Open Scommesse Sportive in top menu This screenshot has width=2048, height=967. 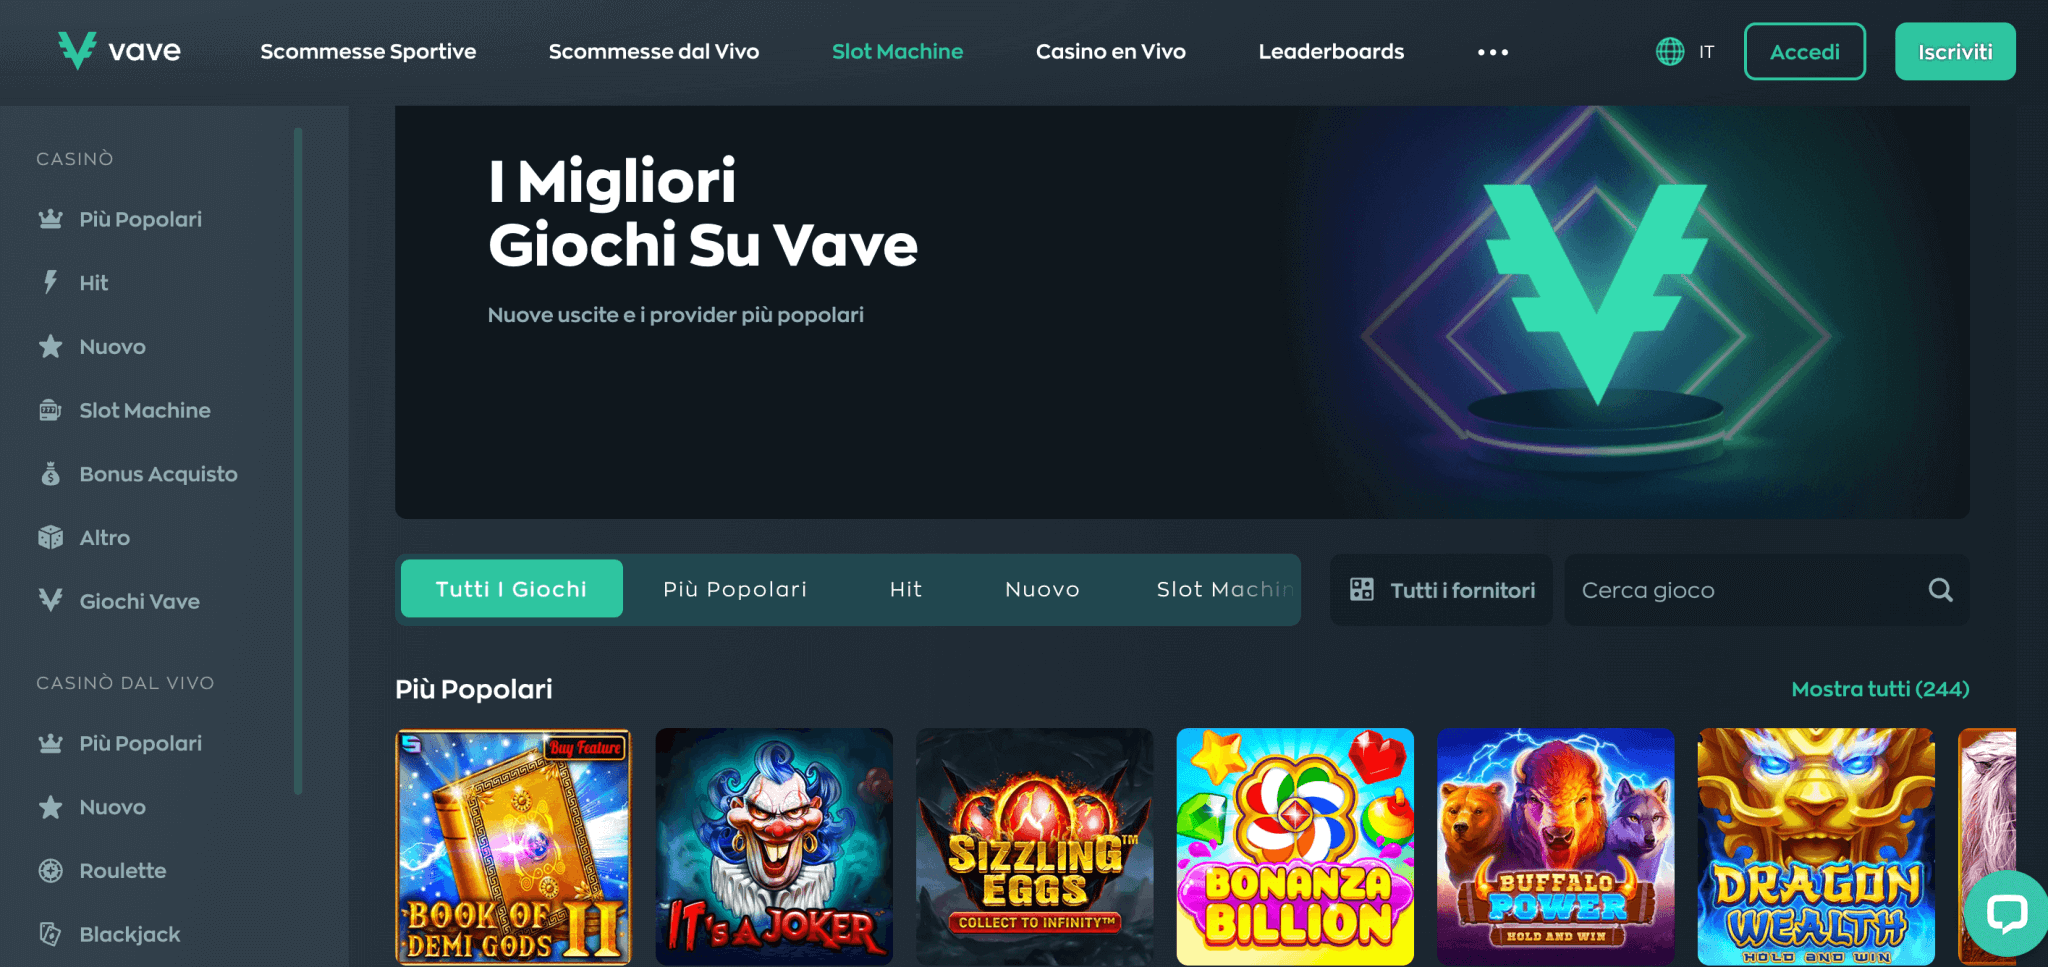(368, 51)
